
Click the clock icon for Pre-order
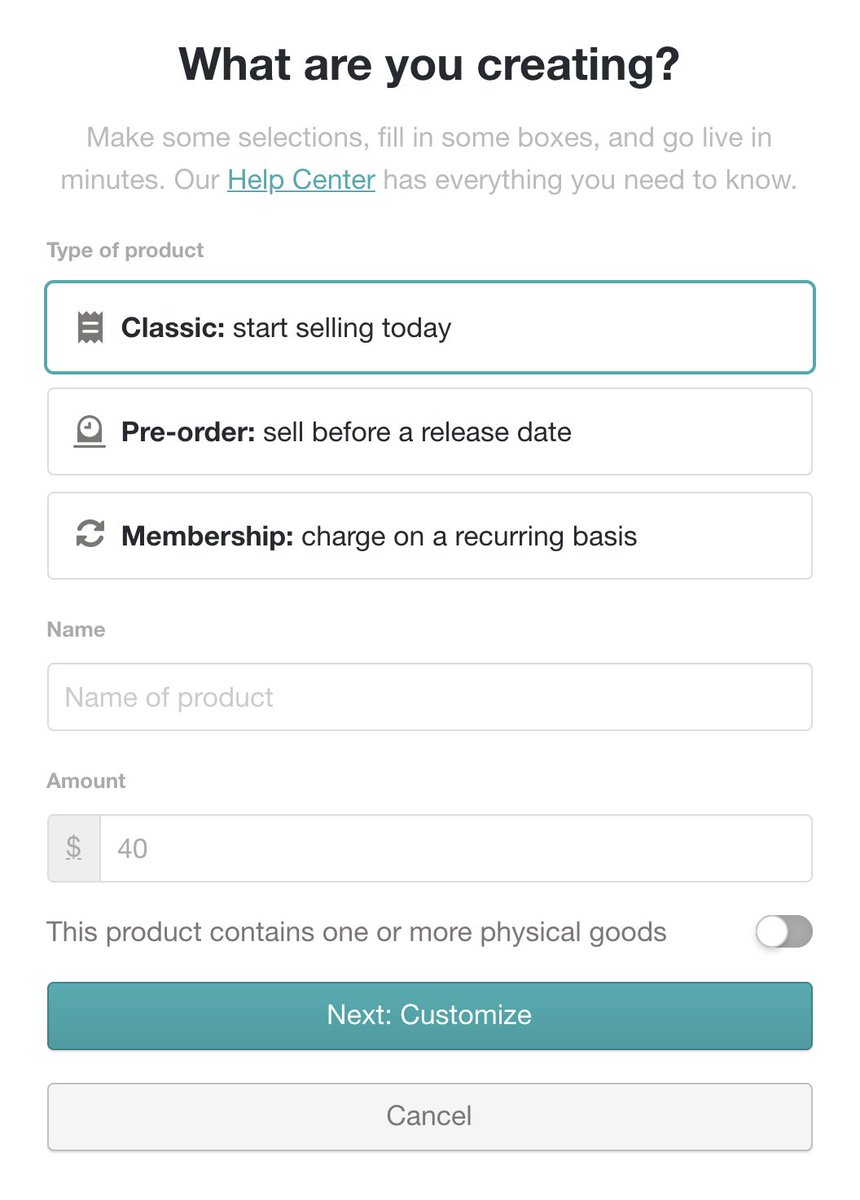[90, 432]
